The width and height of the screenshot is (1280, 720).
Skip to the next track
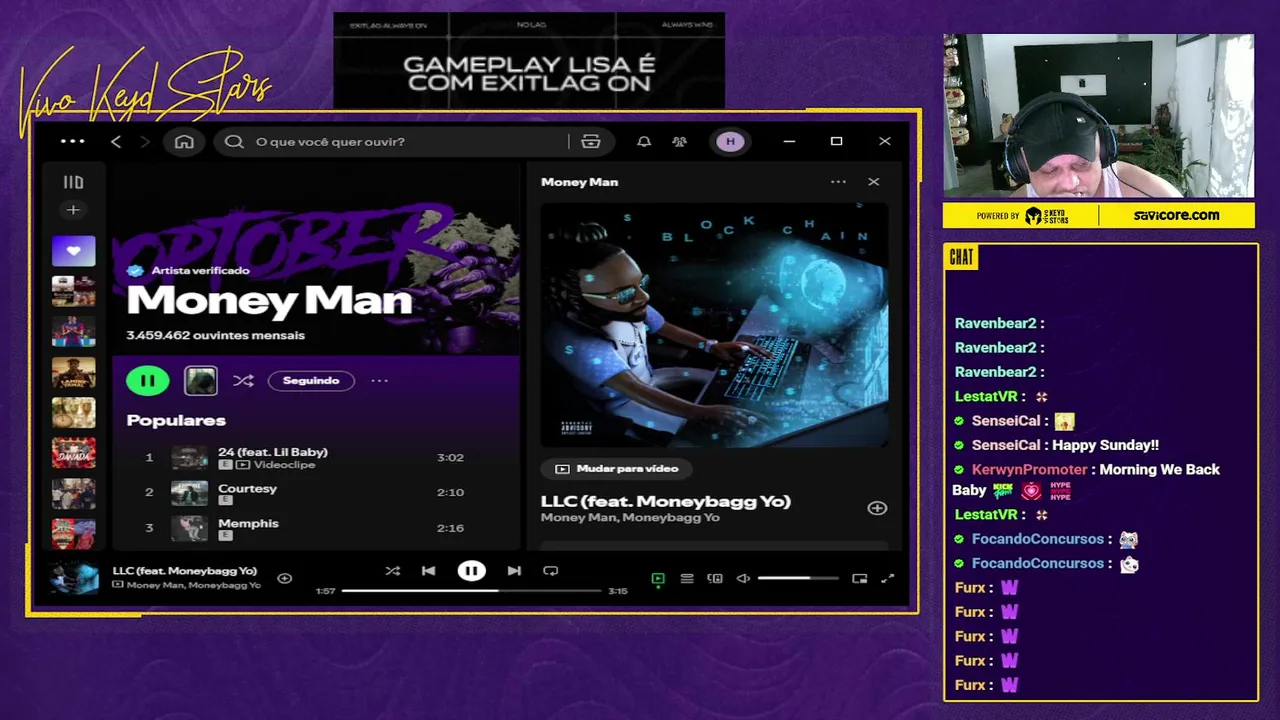click(514, 571)
